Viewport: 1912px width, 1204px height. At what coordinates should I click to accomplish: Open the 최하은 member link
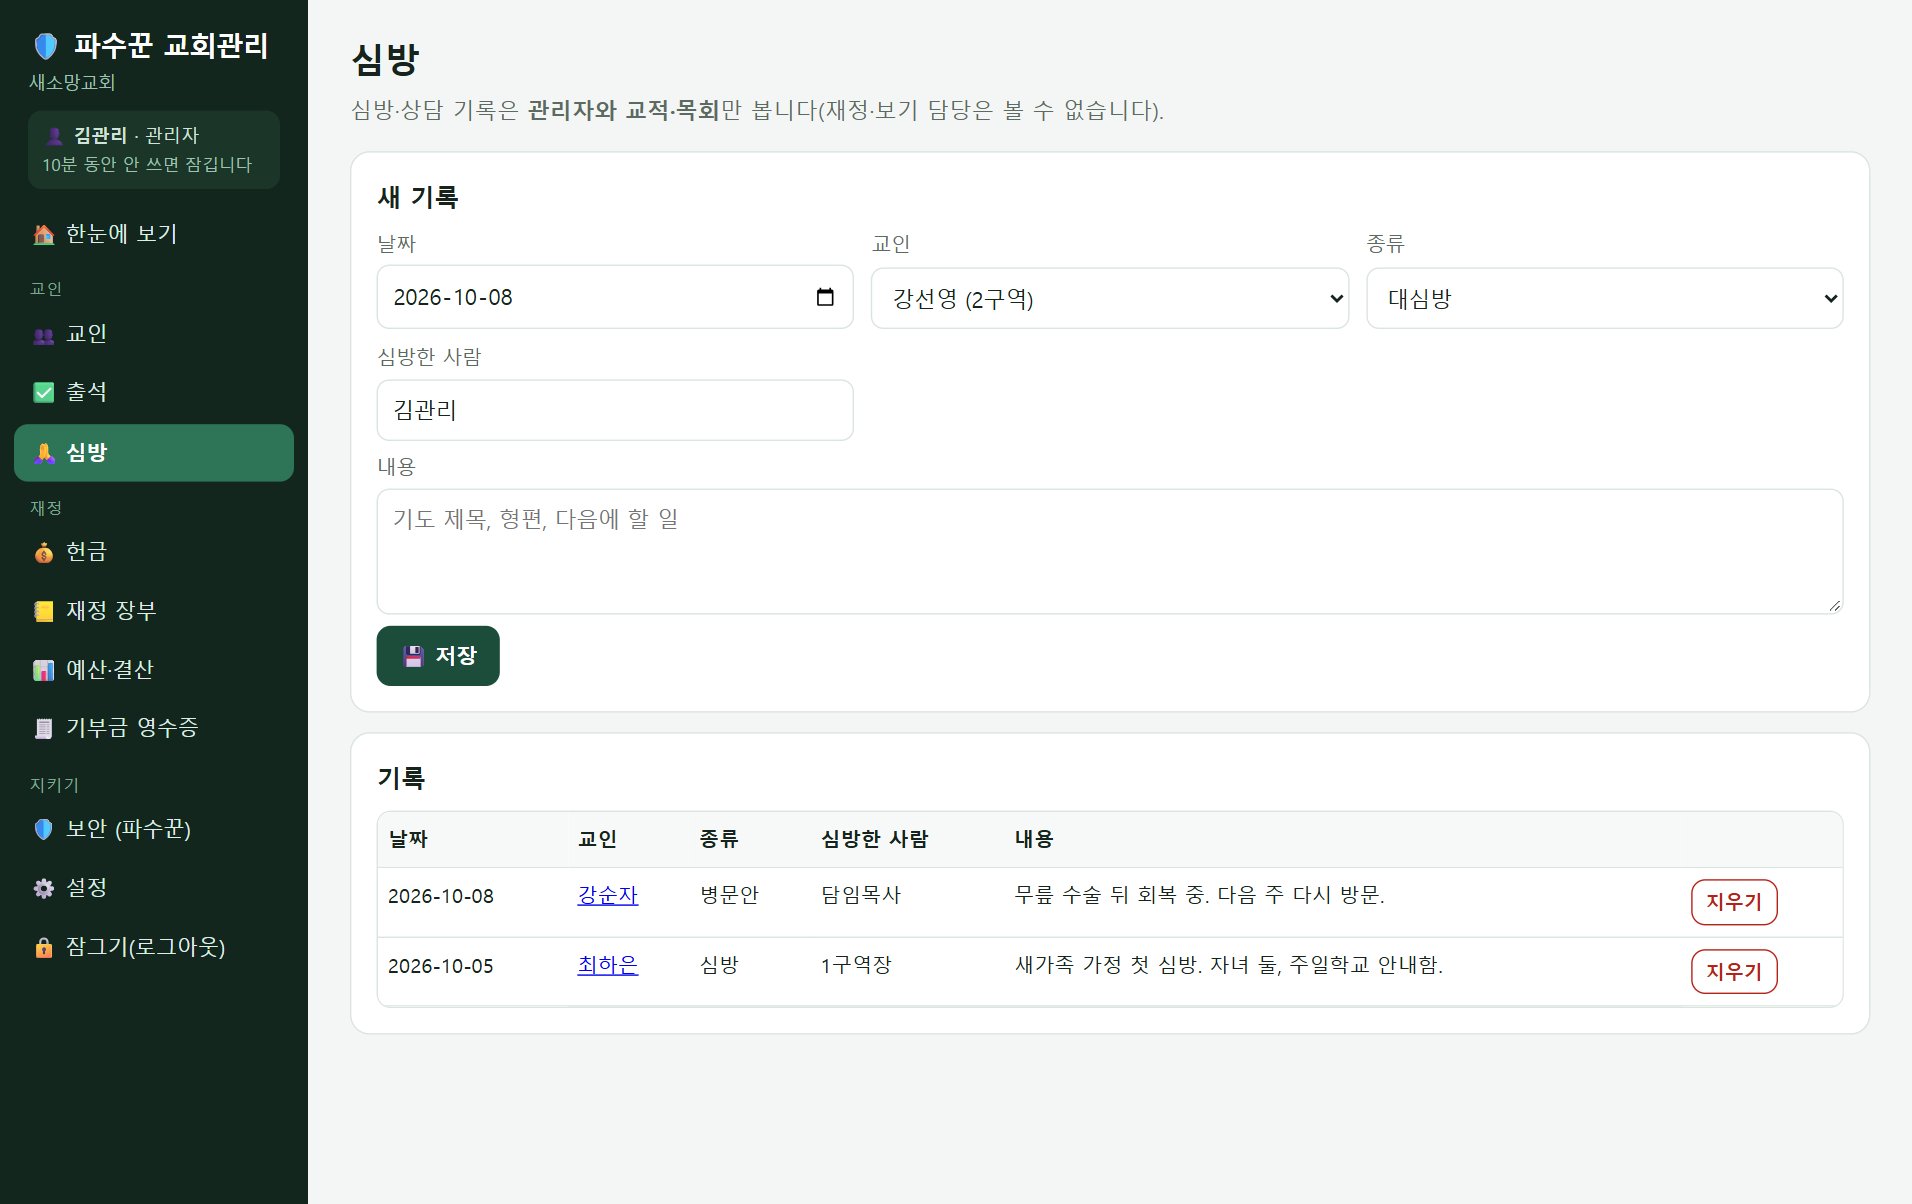(x=608, y=965)
